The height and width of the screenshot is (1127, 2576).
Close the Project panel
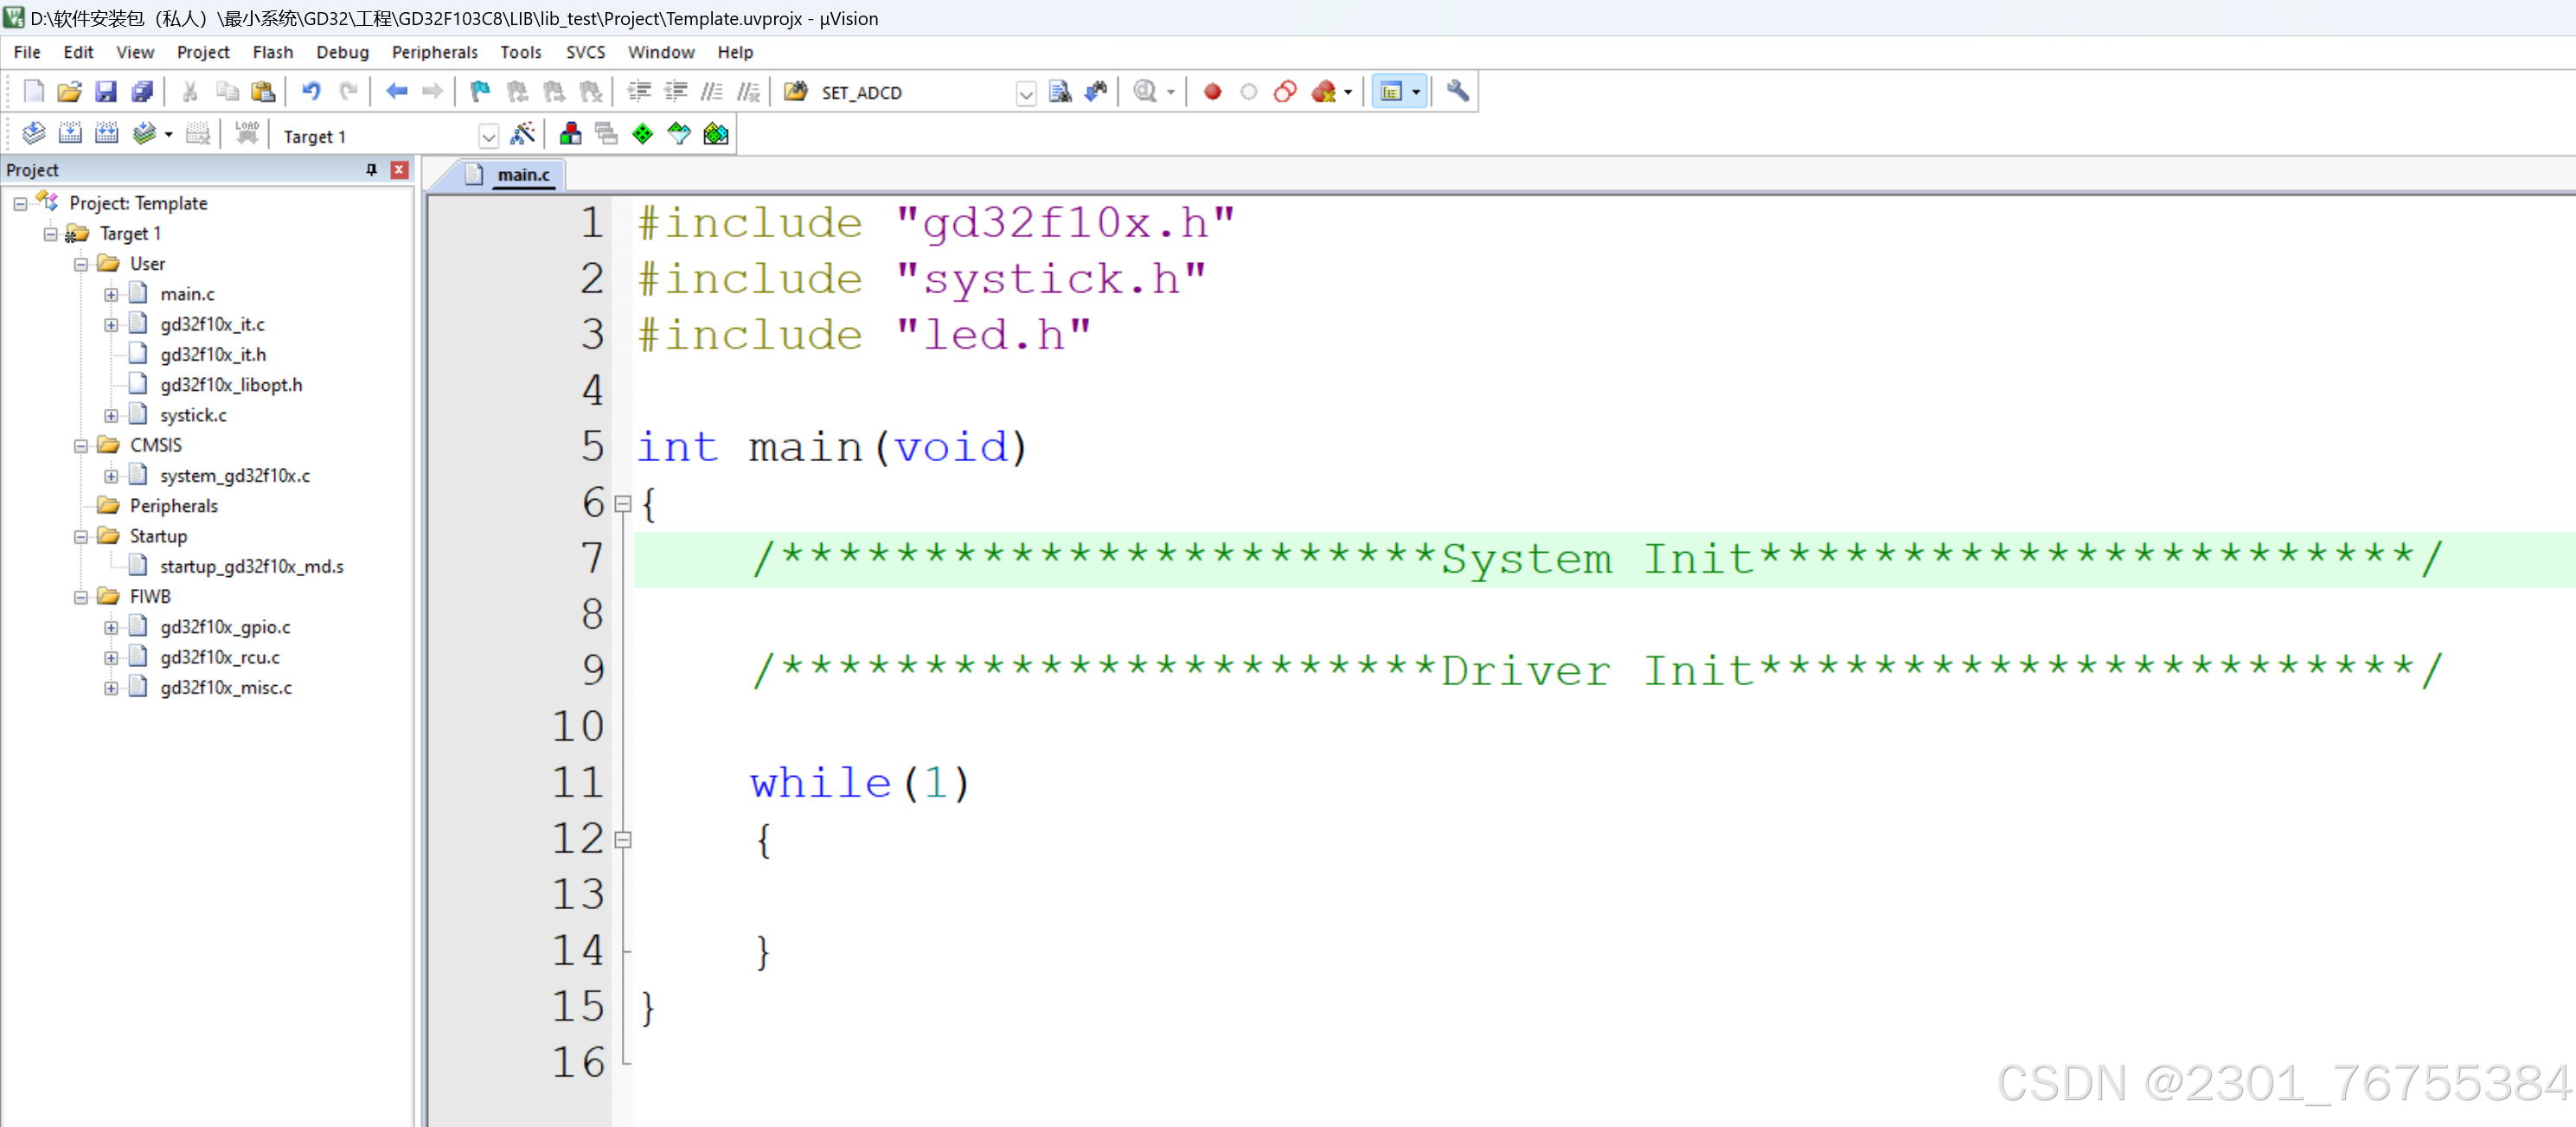[399, 170]
